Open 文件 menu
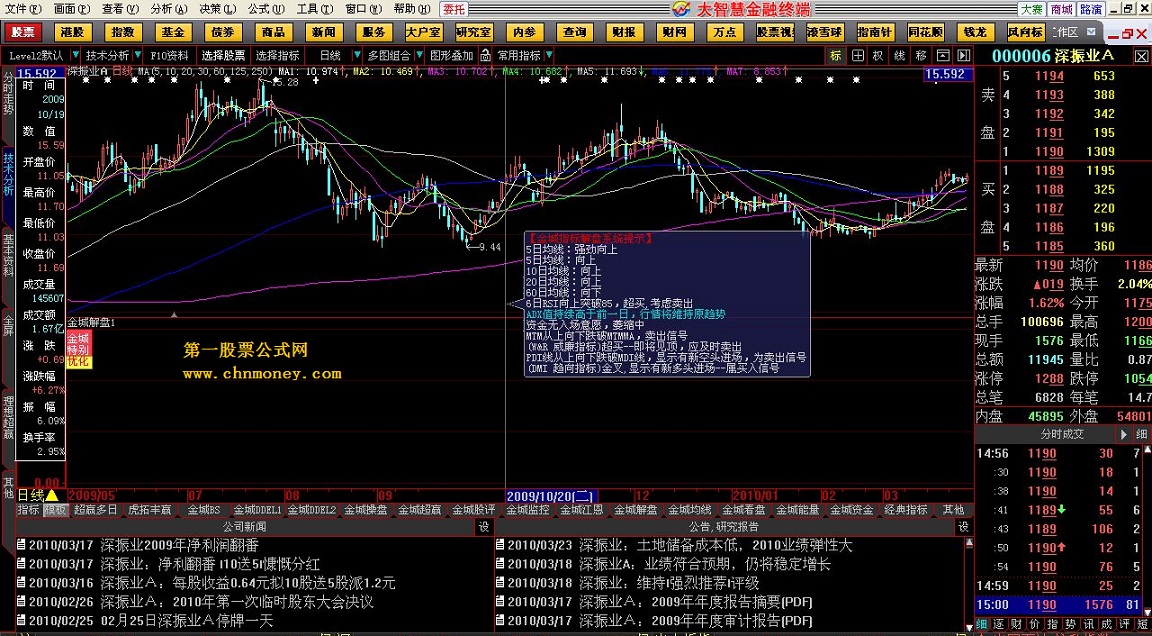 (x=24, y=9)
